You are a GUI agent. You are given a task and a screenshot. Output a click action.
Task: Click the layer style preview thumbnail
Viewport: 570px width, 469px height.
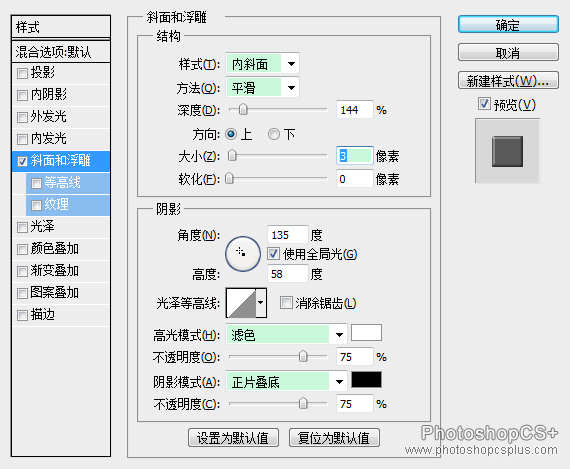[507, 151]
